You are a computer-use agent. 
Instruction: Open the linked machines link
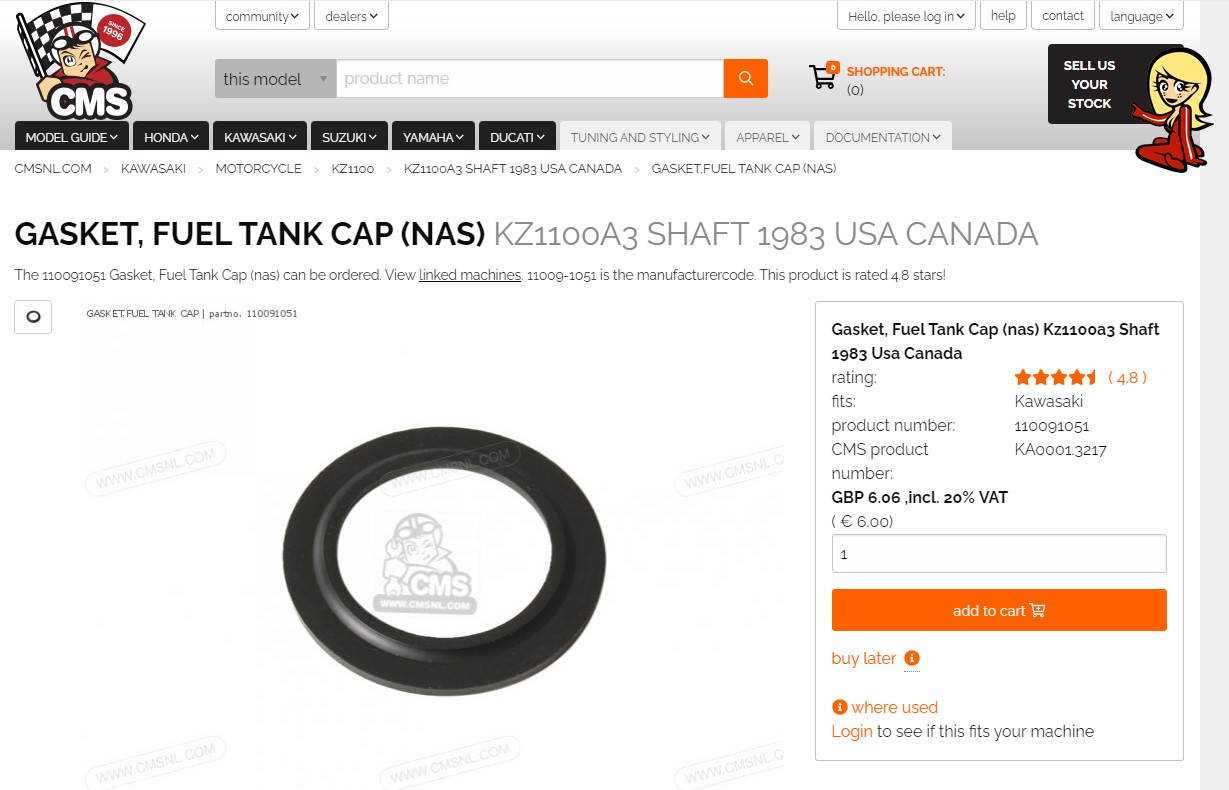pyautogui.click(x=470, y=275)
